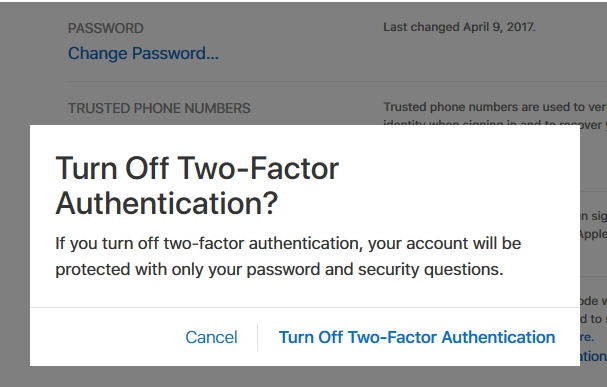
Task: Click the truncated Apple text behind dialog
Action: [593, 234]
